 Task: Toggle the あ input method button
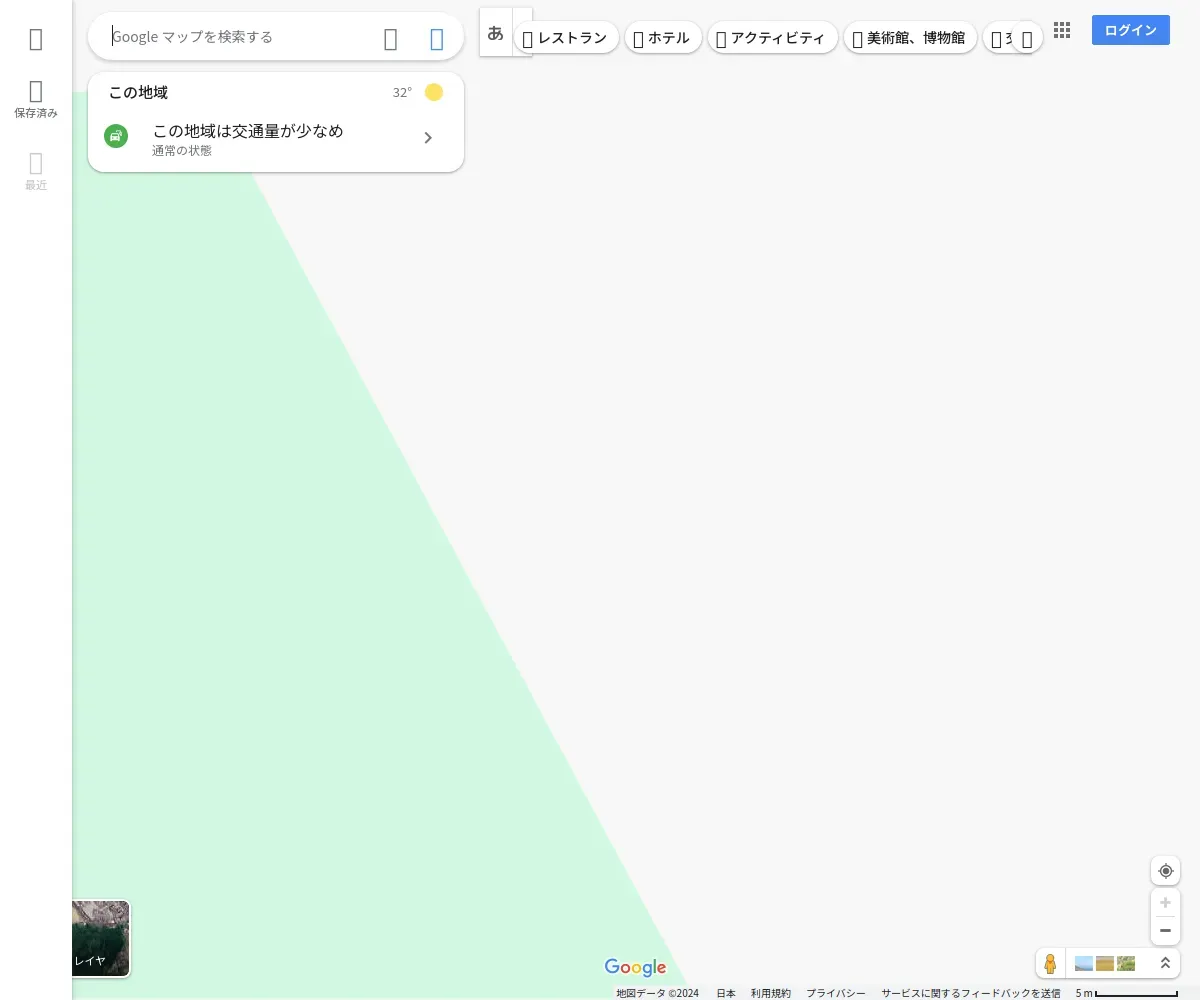pyautogui.click(x=496, y=32)
